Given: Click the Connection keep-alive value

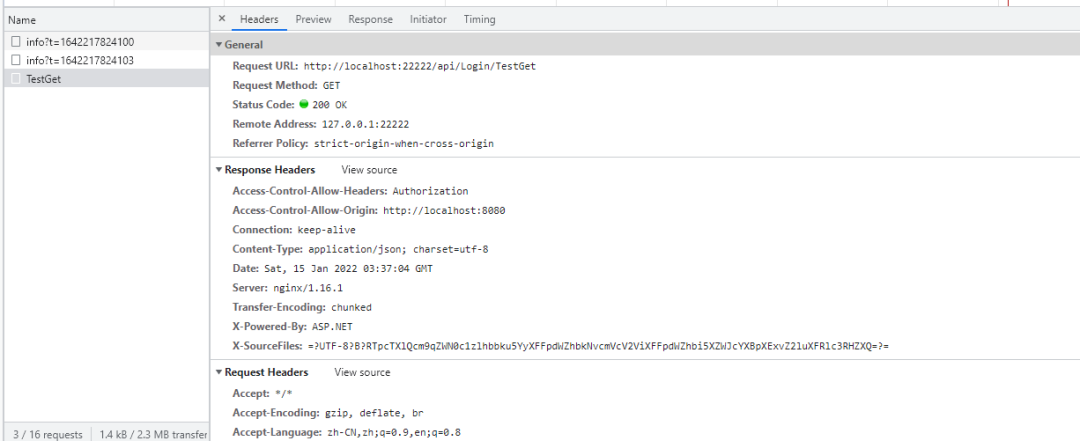Looking at the screenshot, I should coord(326,229).
